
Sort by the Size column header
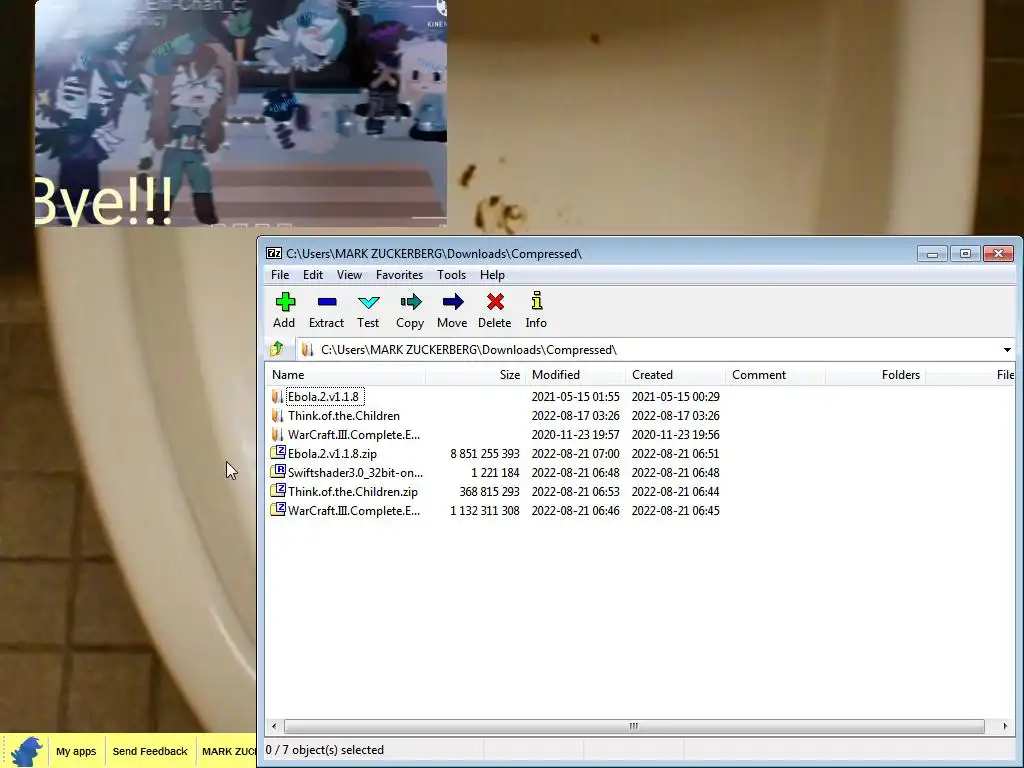point(476,375)
